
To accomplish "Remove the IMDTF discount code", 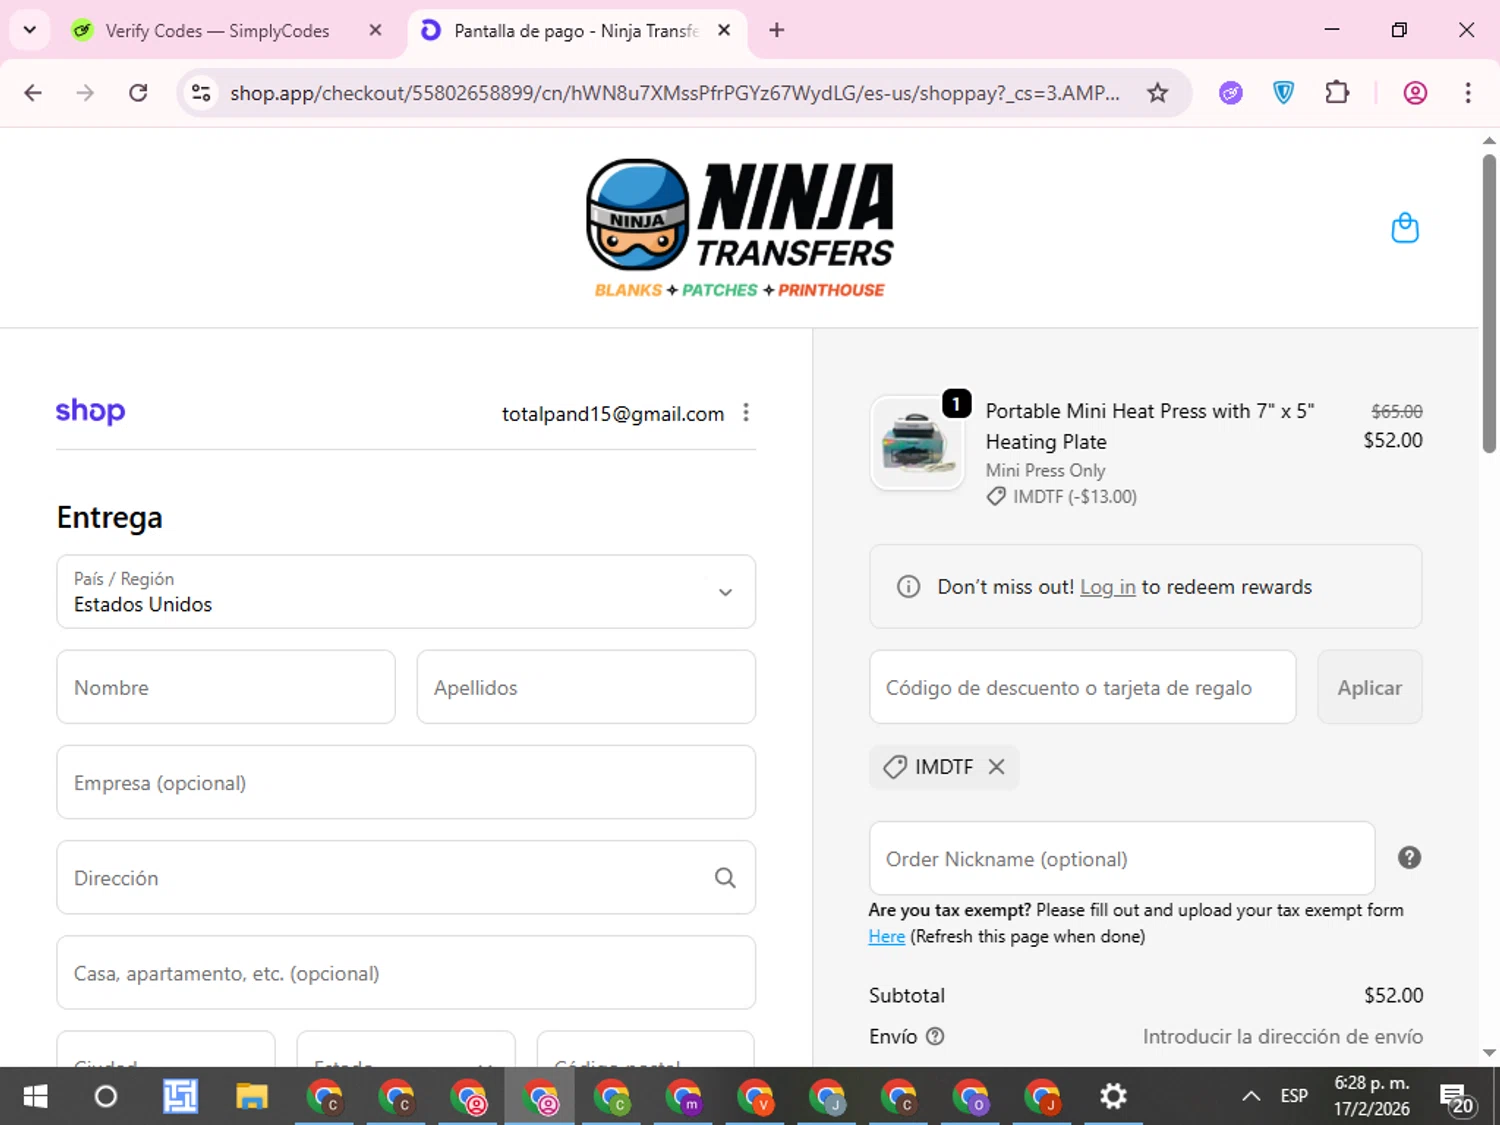I will 996,767.
